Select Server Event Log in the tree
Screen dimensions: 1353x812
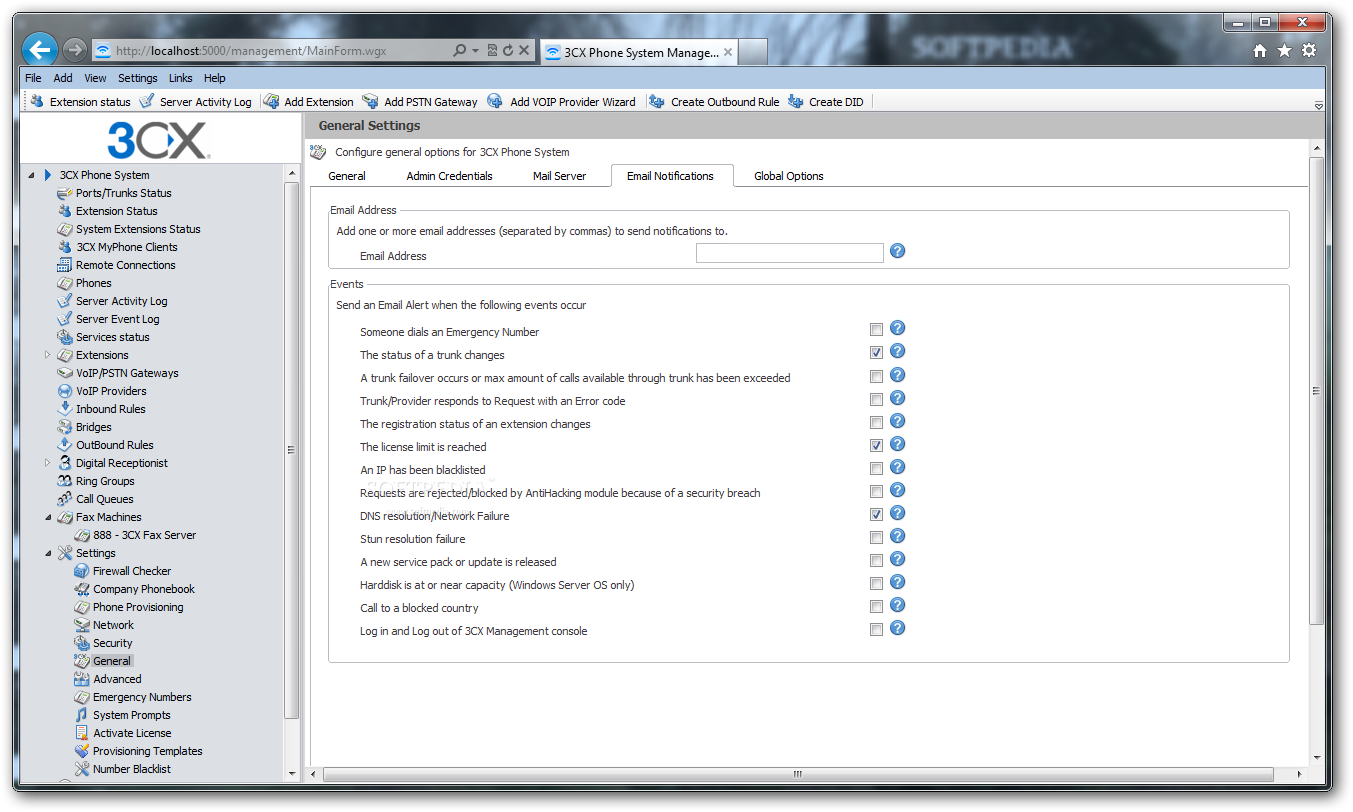[x=118, y=319]
